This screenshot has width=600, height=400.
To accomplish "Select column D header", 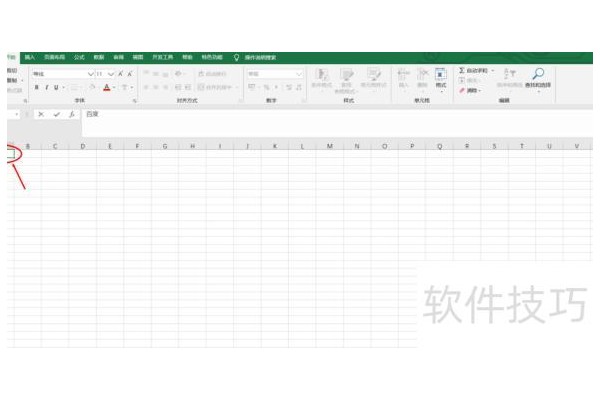I will coord(83,146).
